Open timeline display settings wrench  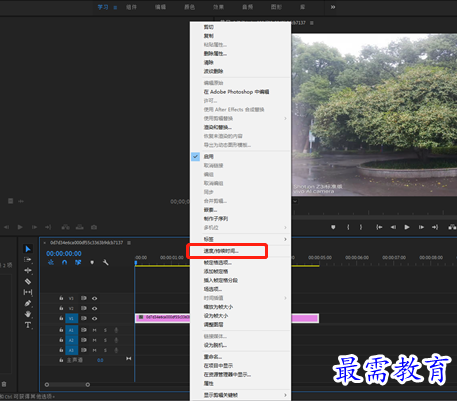point(106,263)
